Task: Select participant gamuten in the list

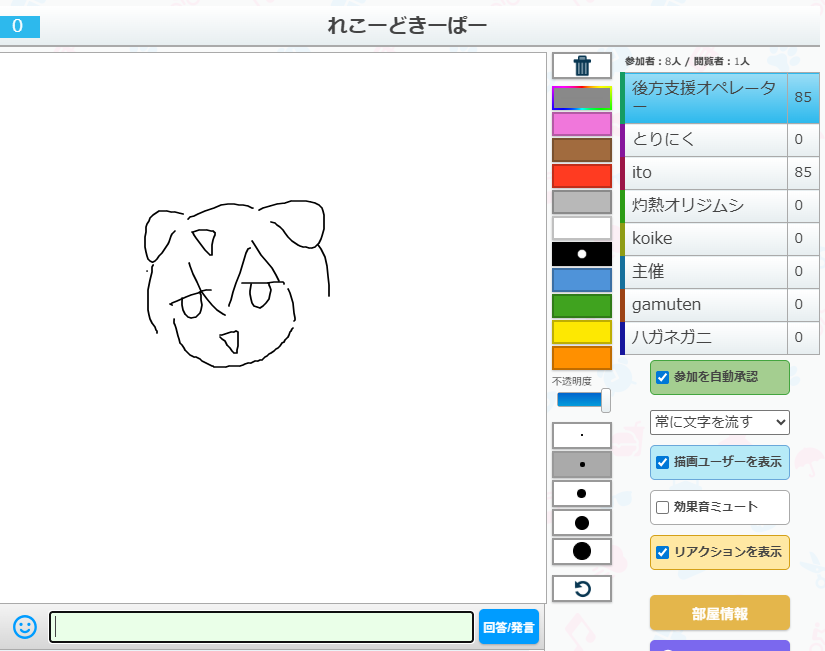Action: click(705, 304)
